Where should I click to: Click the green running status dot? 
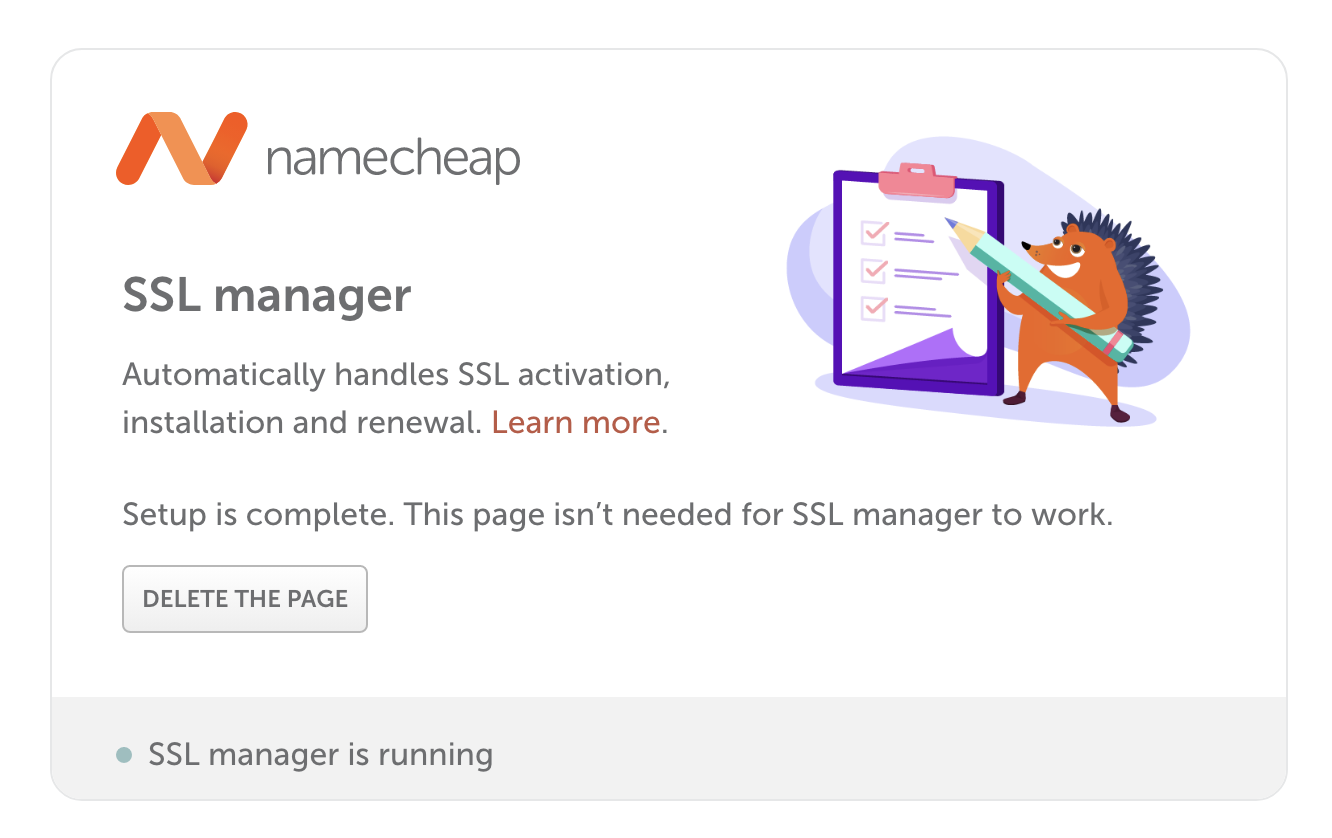tap(124, 755)
